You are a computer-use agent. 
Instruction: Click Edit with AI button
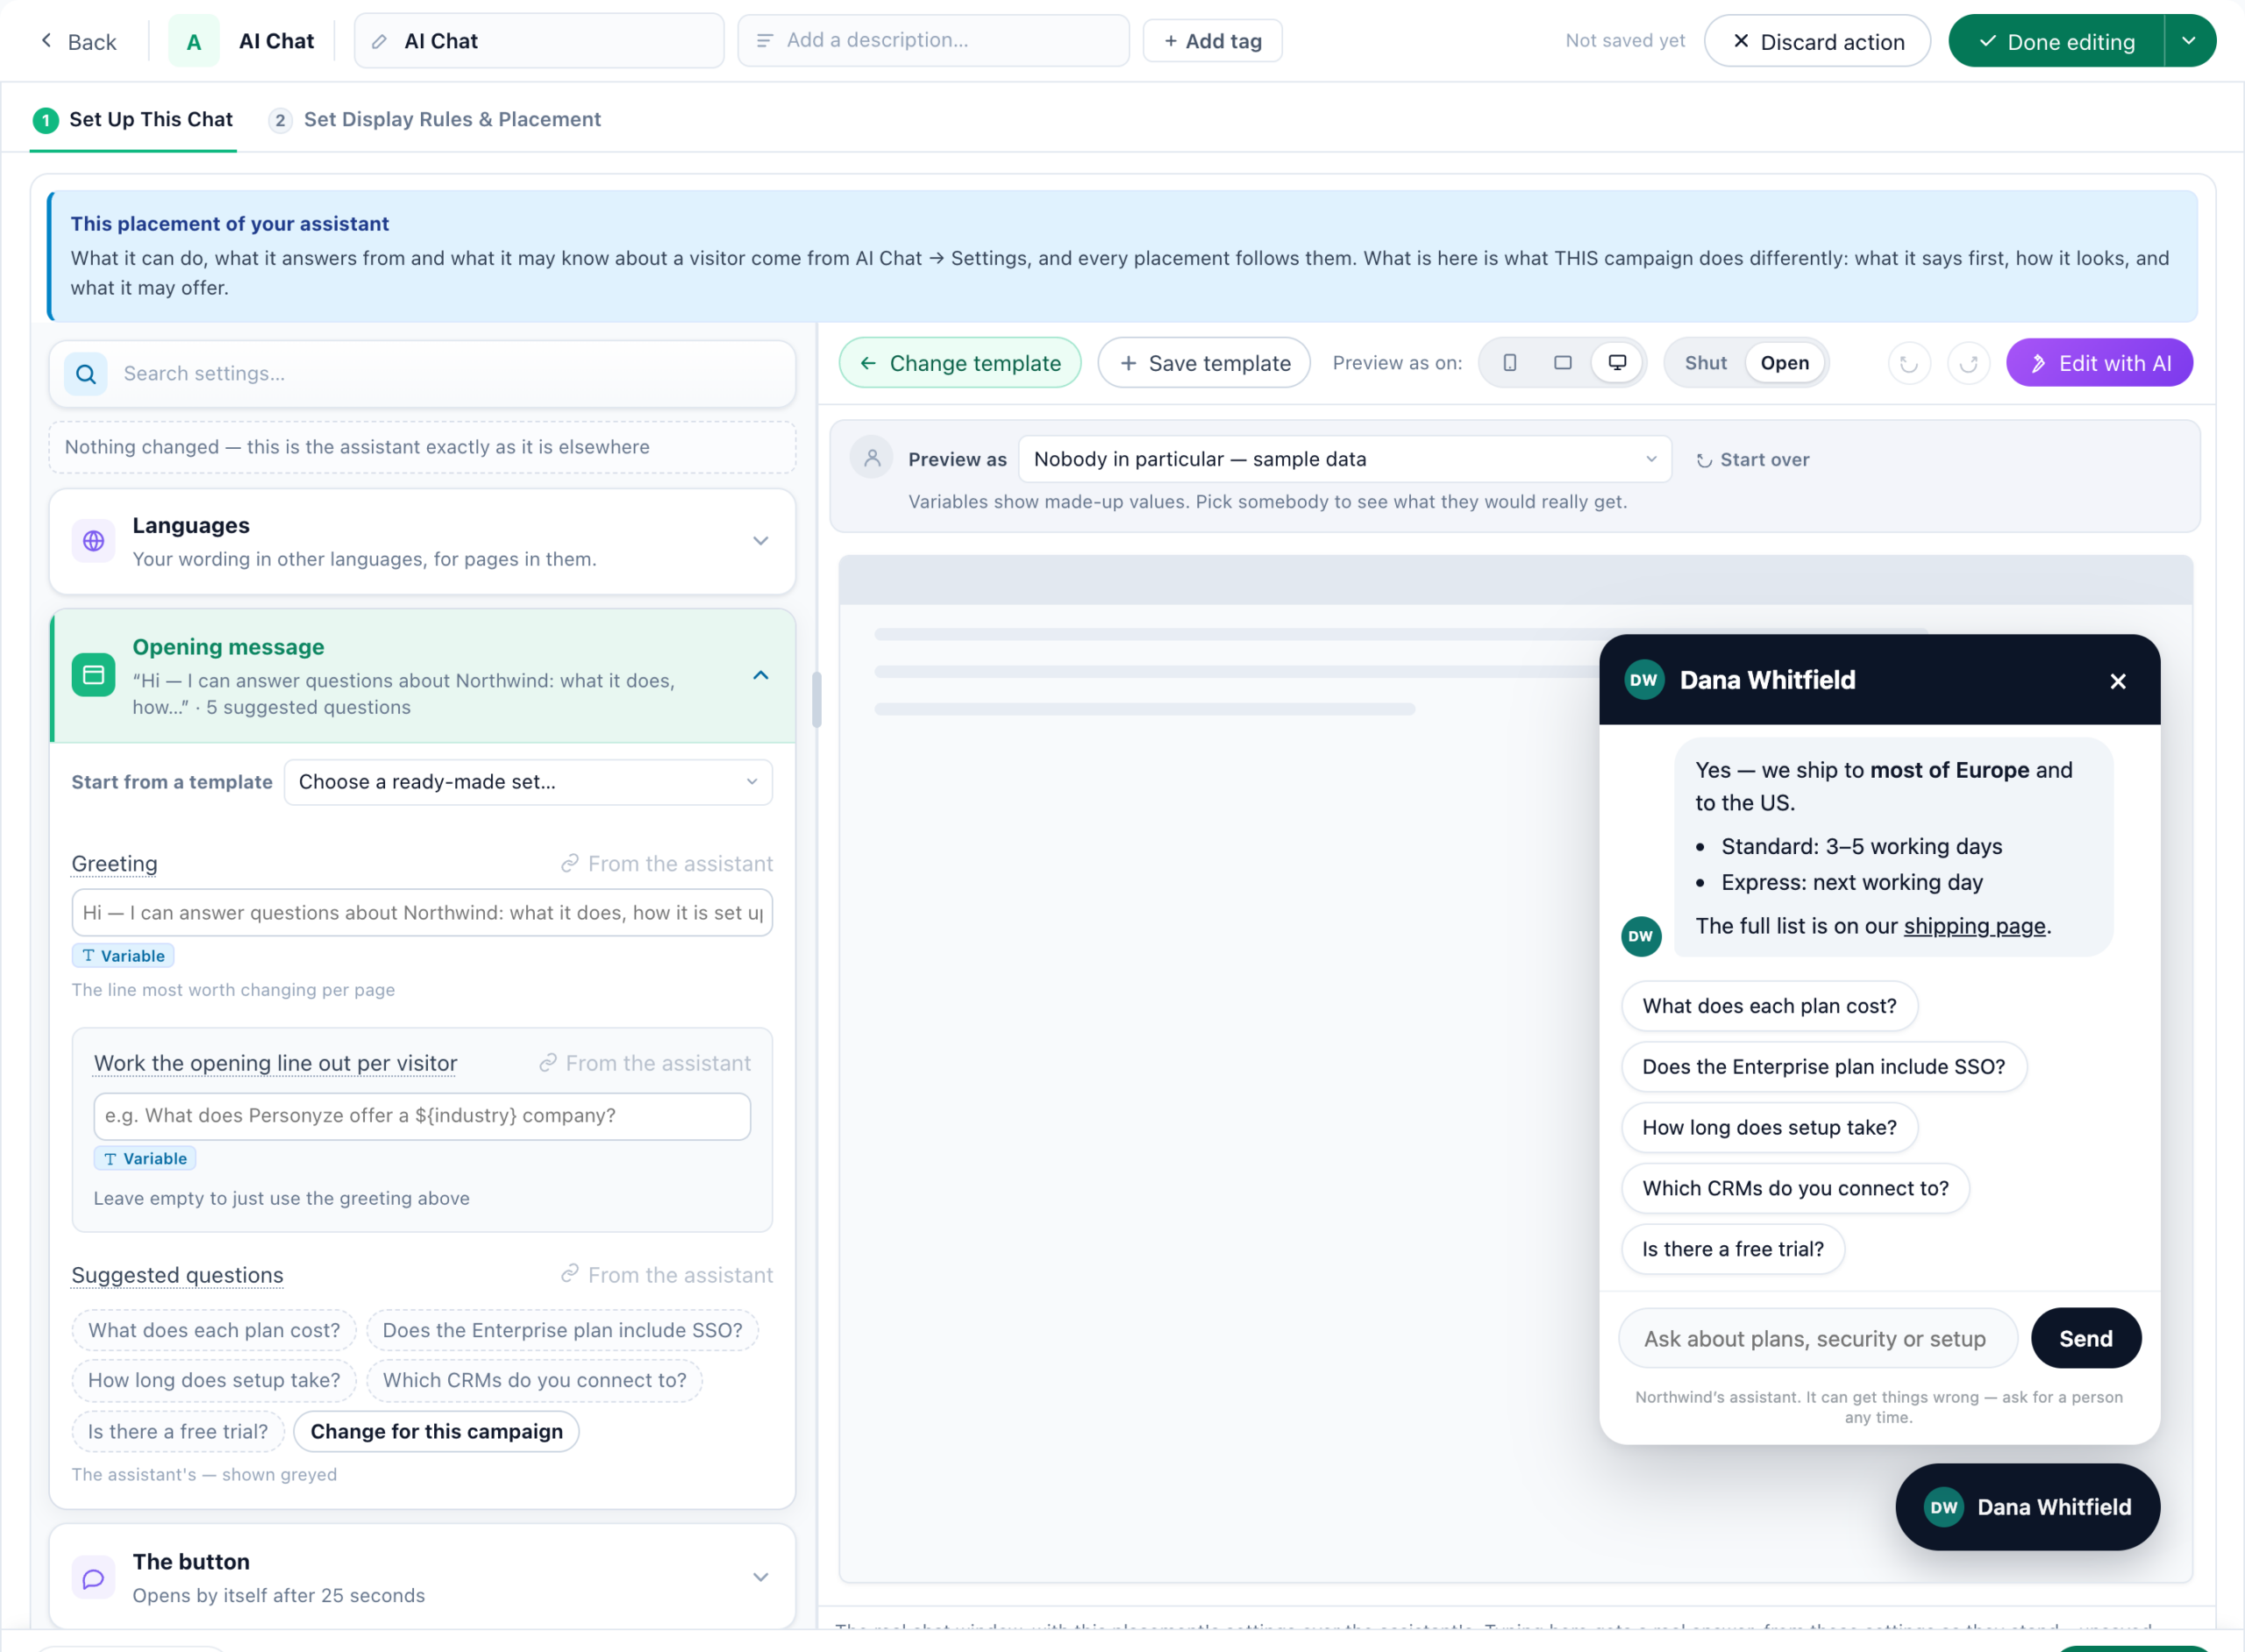coord(2099,363)
